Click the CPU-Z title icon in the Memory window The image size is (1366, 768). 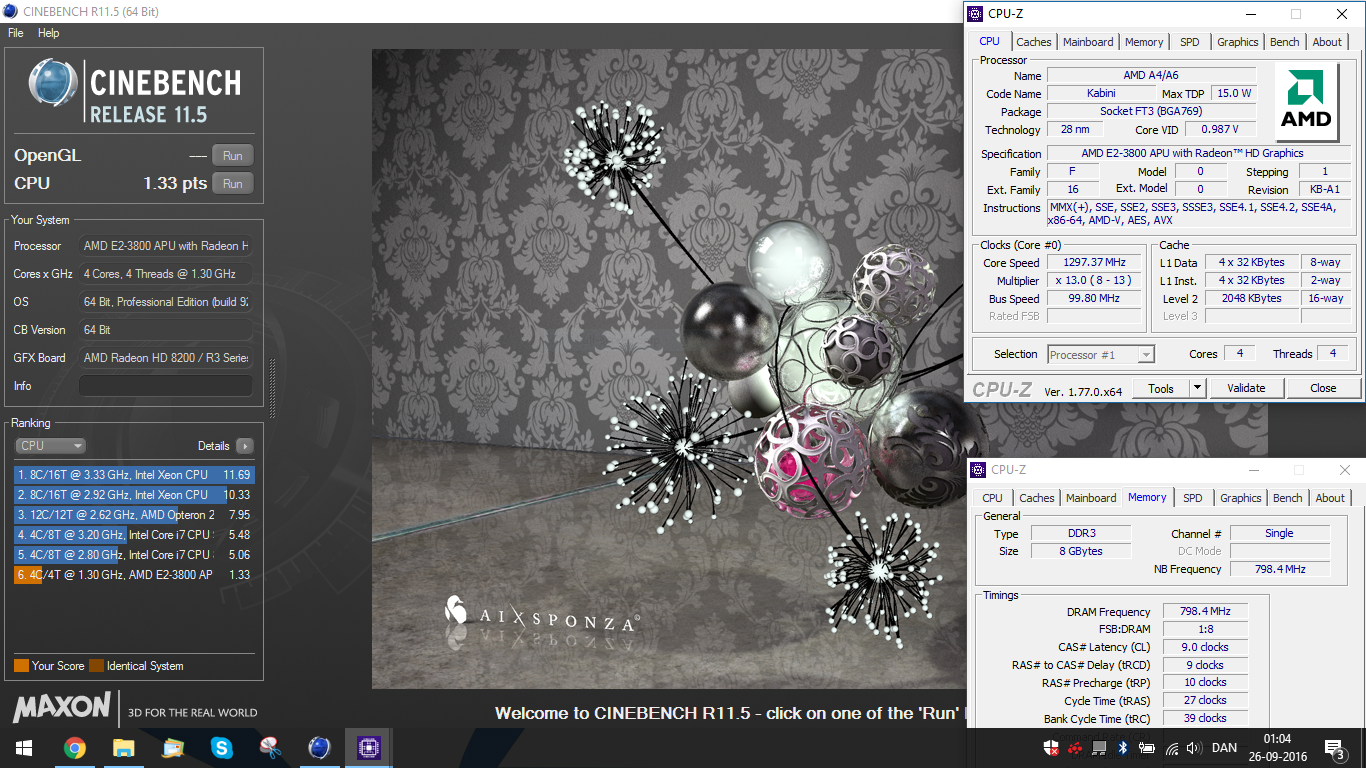click(979, 470)
